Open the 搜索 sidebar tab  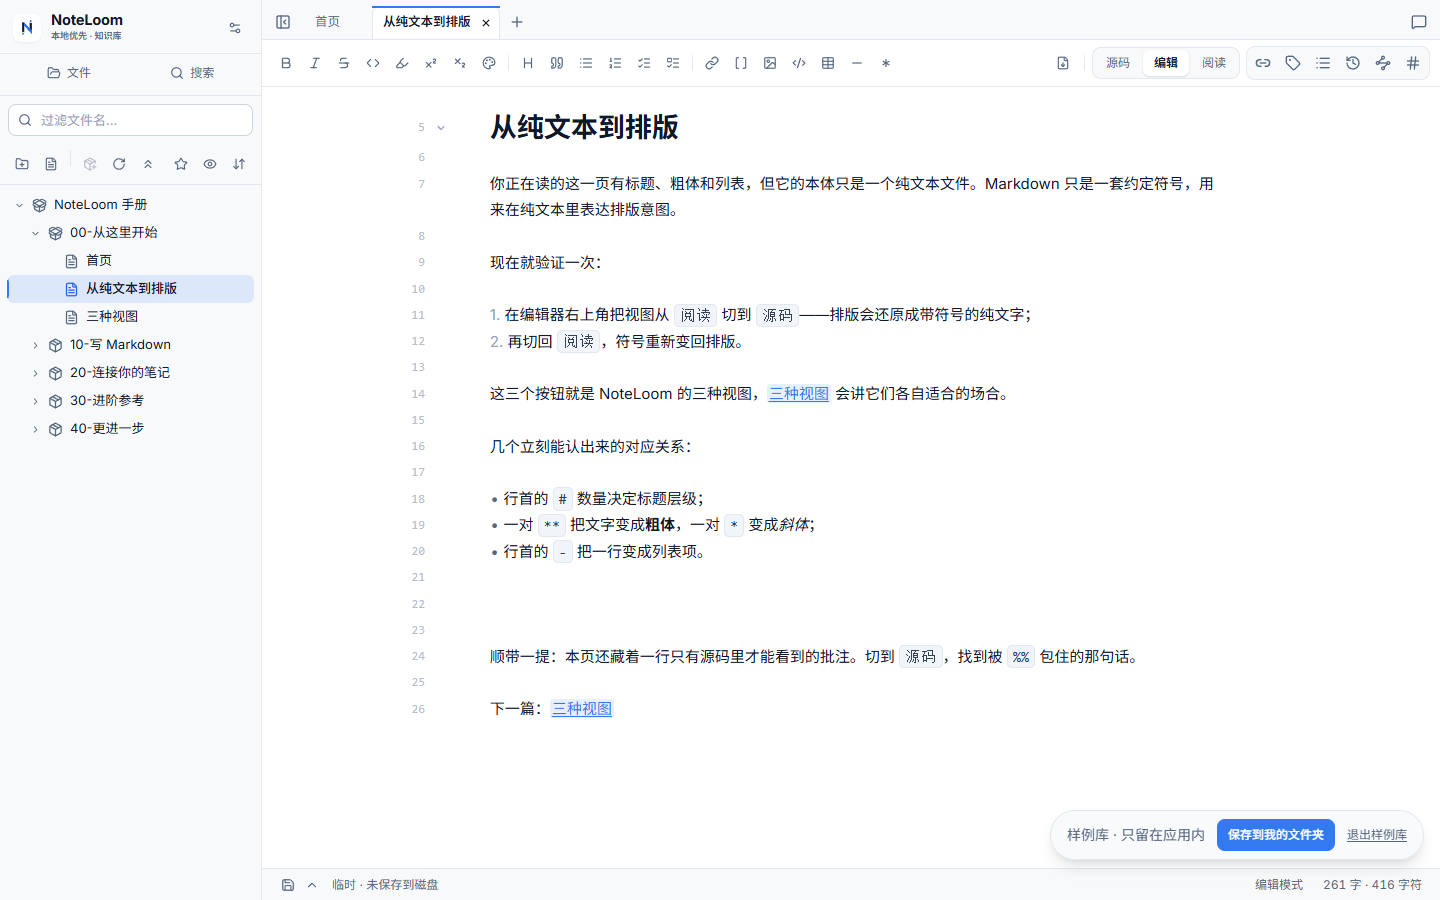(192, 73)
